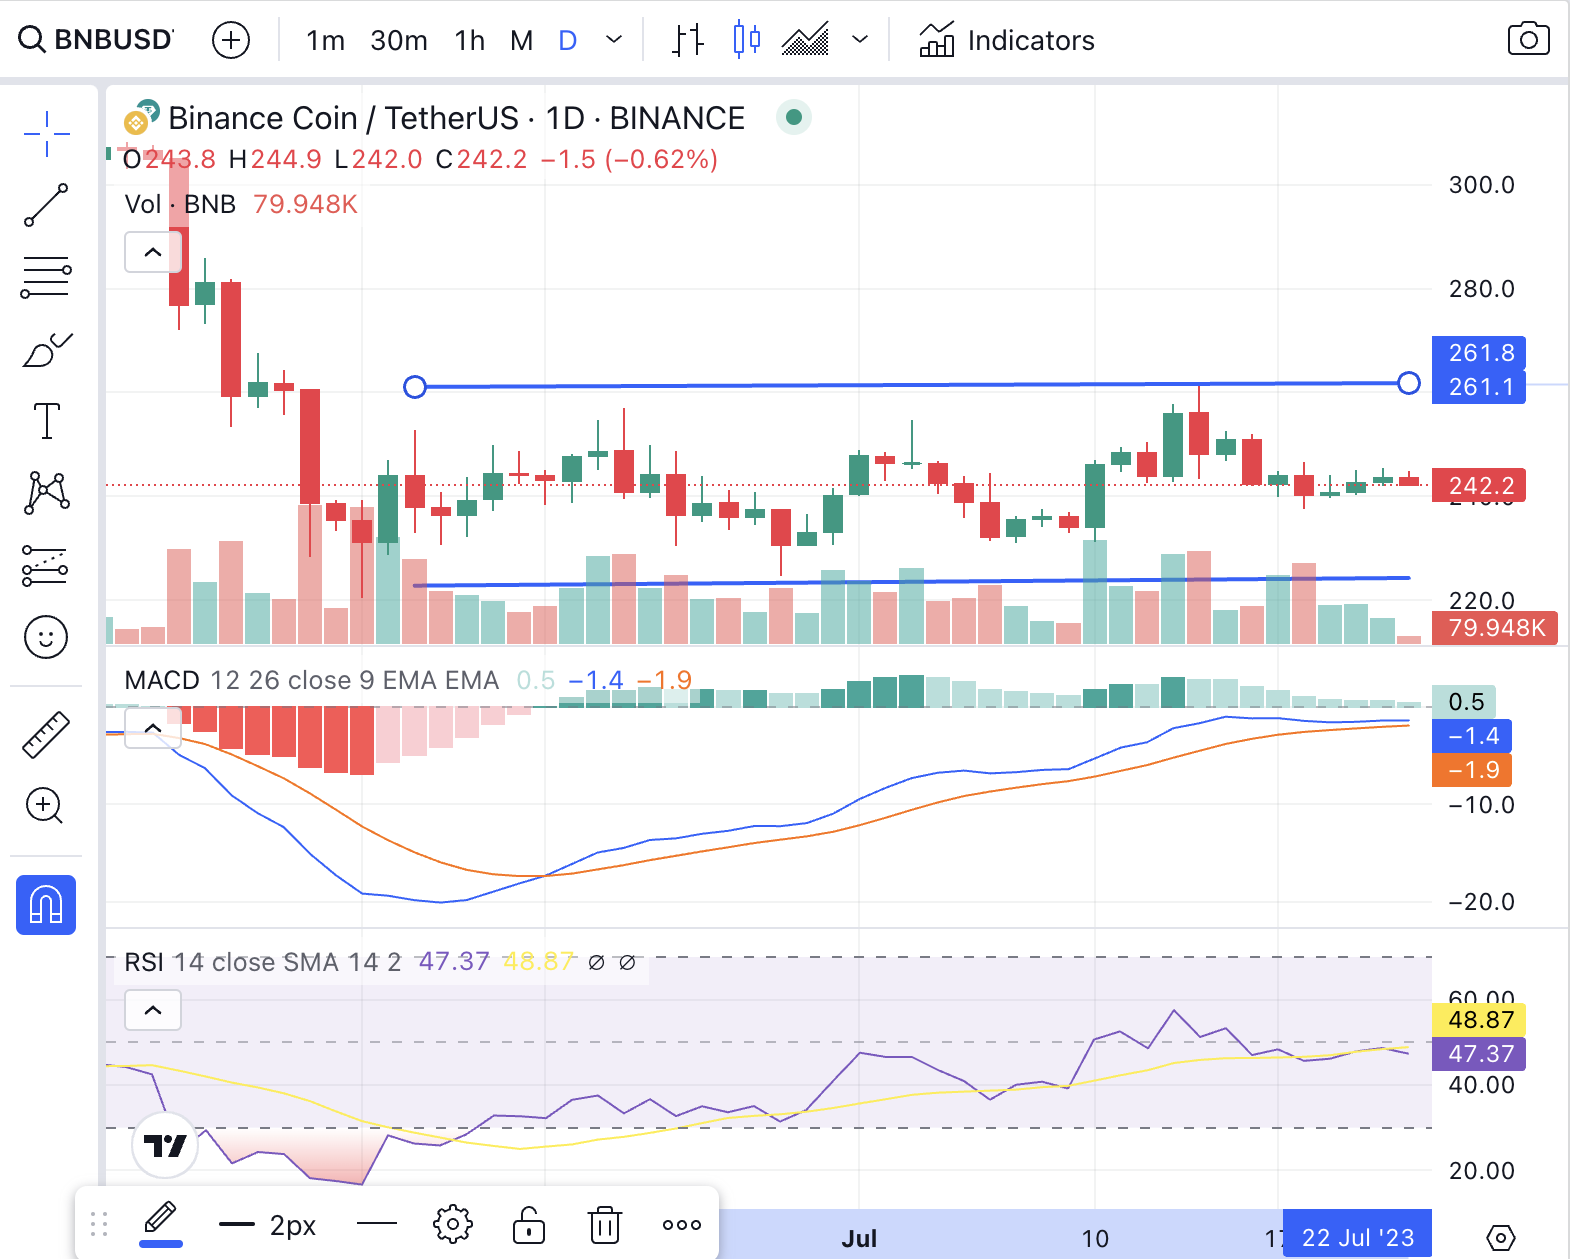The image size is (1571, 1259).
Task: Choose area chart style
Action: click(805, 40)
